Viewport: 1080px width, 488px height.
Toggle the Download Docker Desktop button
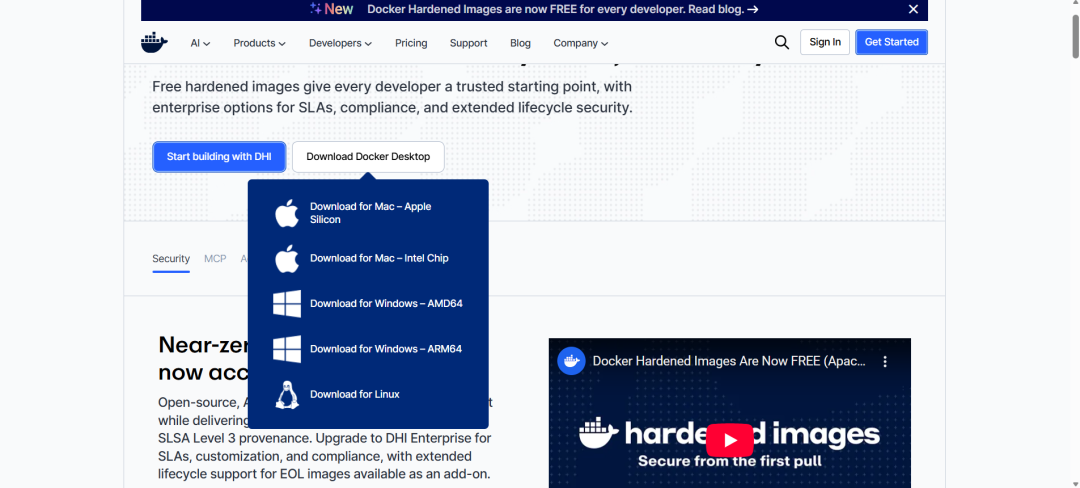pos(368,157)
